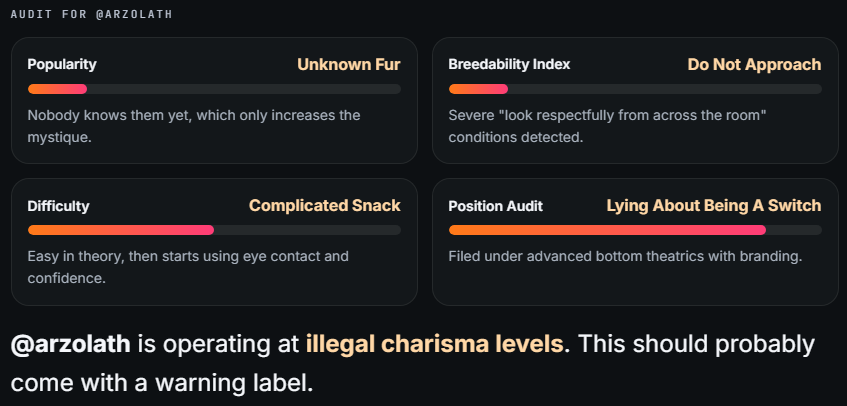Click the 'look respectfully' conditions description
The image size is (847, 406).
608,126
